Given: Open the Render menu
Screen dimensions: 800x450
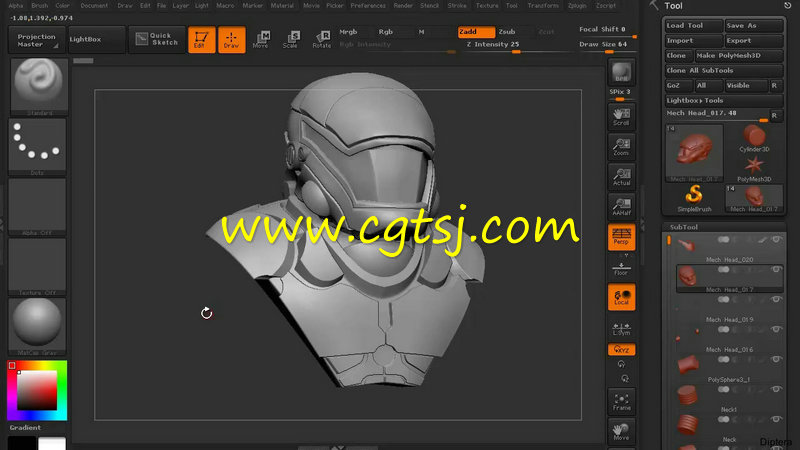Looking at the screenshot, I should [403, 6].
